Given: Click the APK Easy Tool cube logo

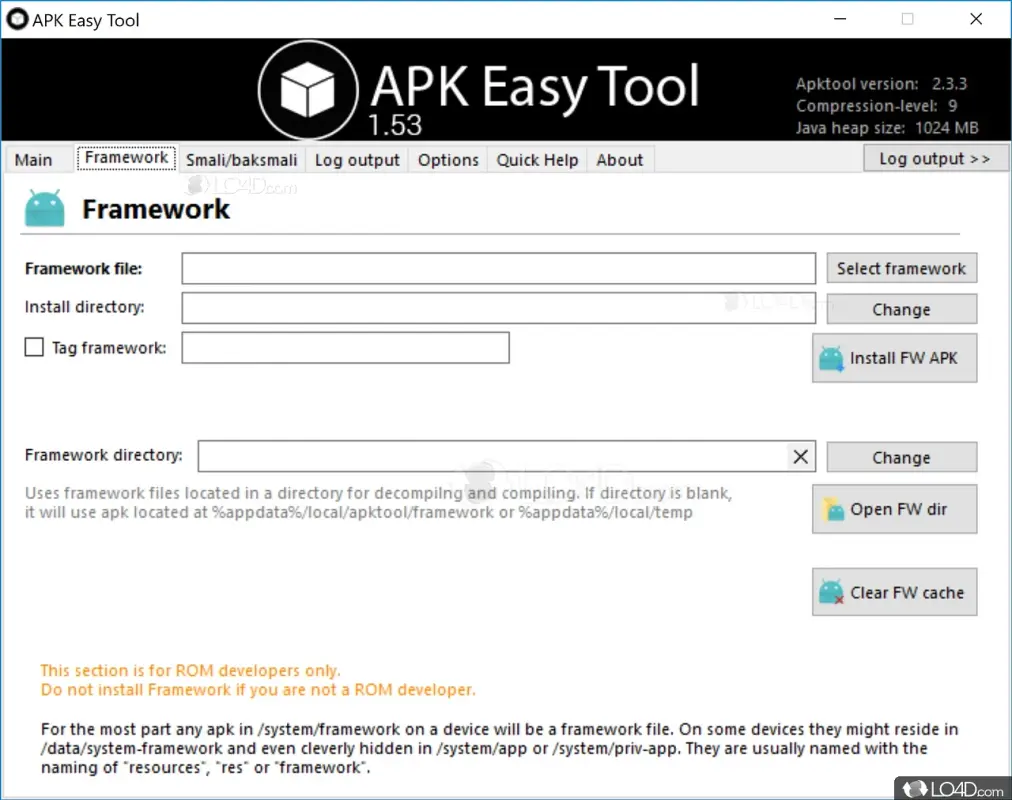Looking at the screenshot, I should (308, 90).
